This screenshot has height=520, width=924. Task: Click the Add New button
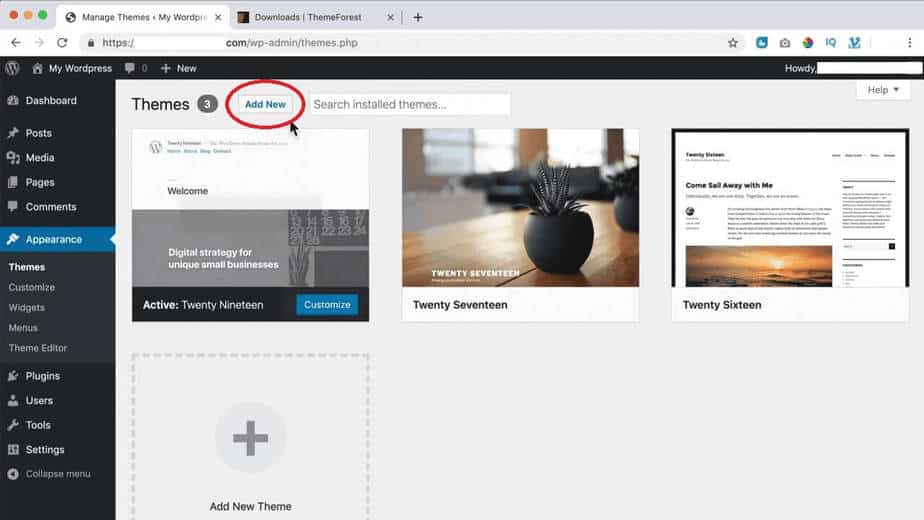(x=265, y=104)
